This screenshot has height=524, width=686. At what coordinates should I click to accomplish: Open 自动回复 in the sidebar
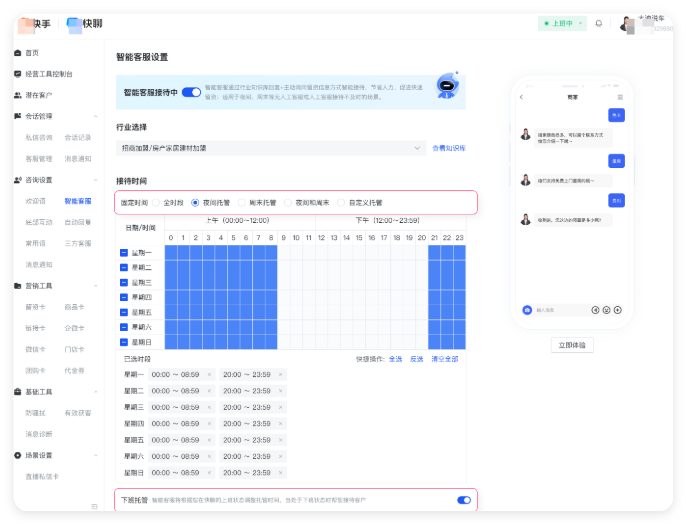77,222
